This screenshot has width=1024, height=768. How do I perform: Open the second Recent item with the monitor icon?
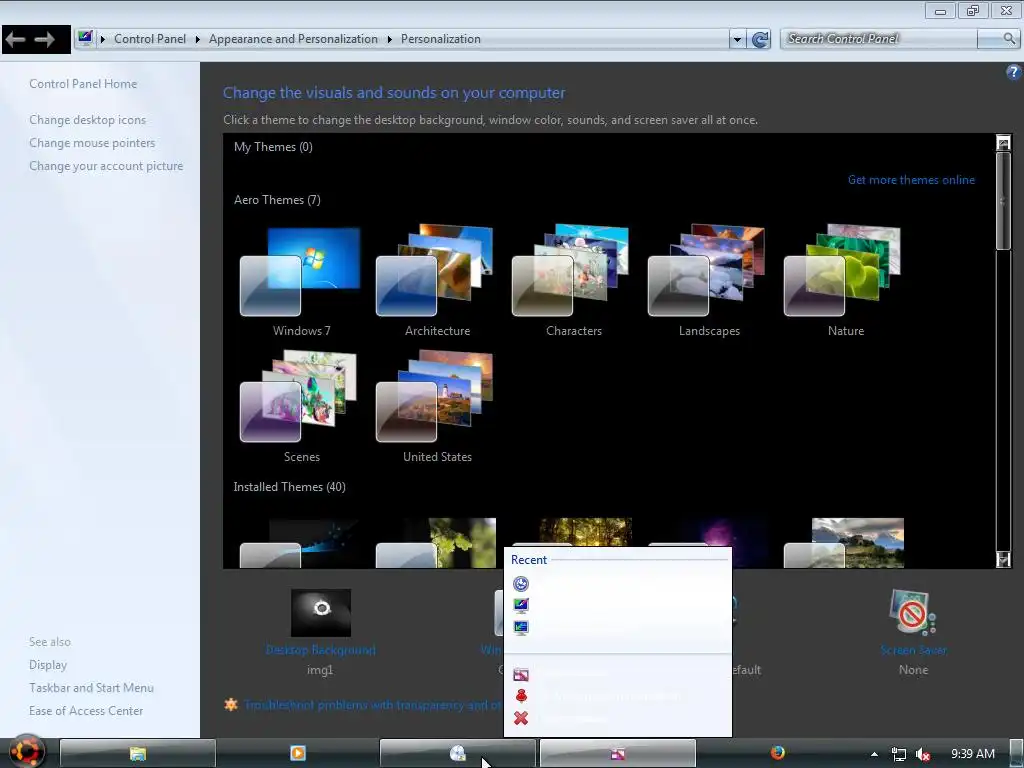click(x=618, y=605)
